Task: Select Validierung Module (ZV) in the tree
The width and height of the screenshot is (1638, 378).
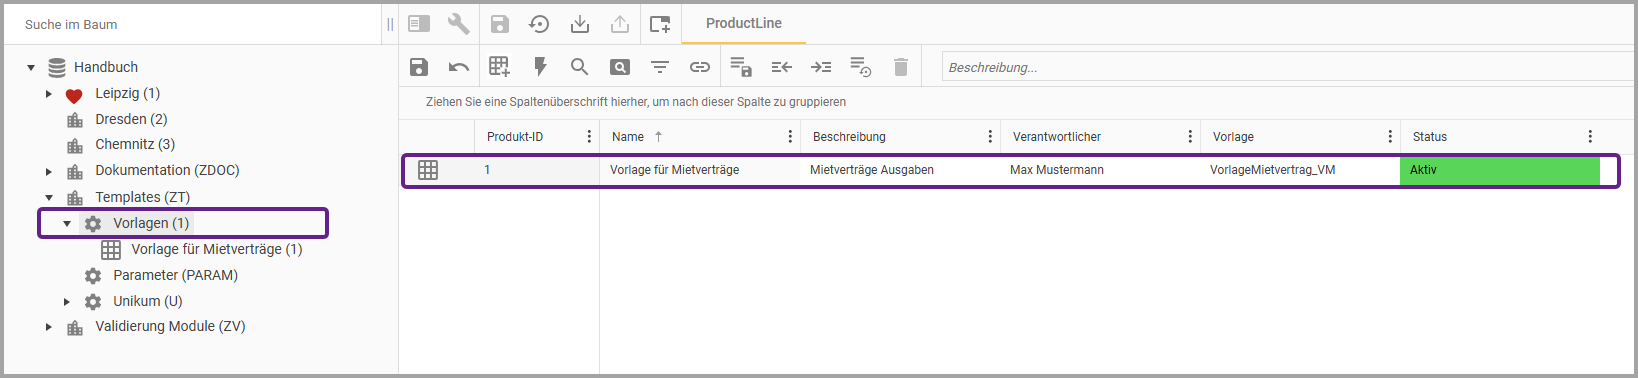Action: (170, 326)
